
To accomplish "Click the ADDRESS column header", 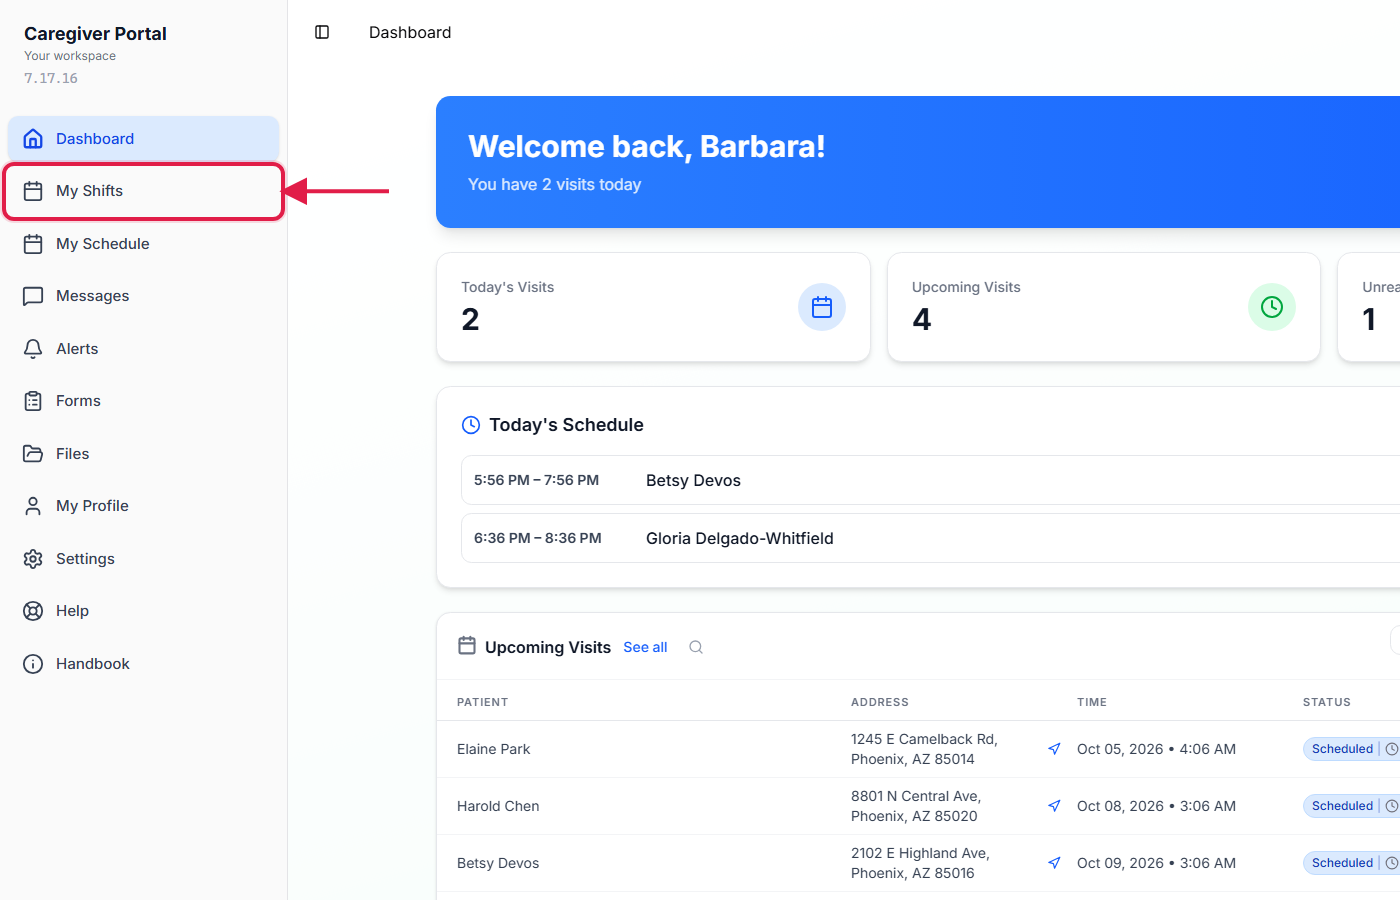I will pyautogui.click(x=880, y=702).
